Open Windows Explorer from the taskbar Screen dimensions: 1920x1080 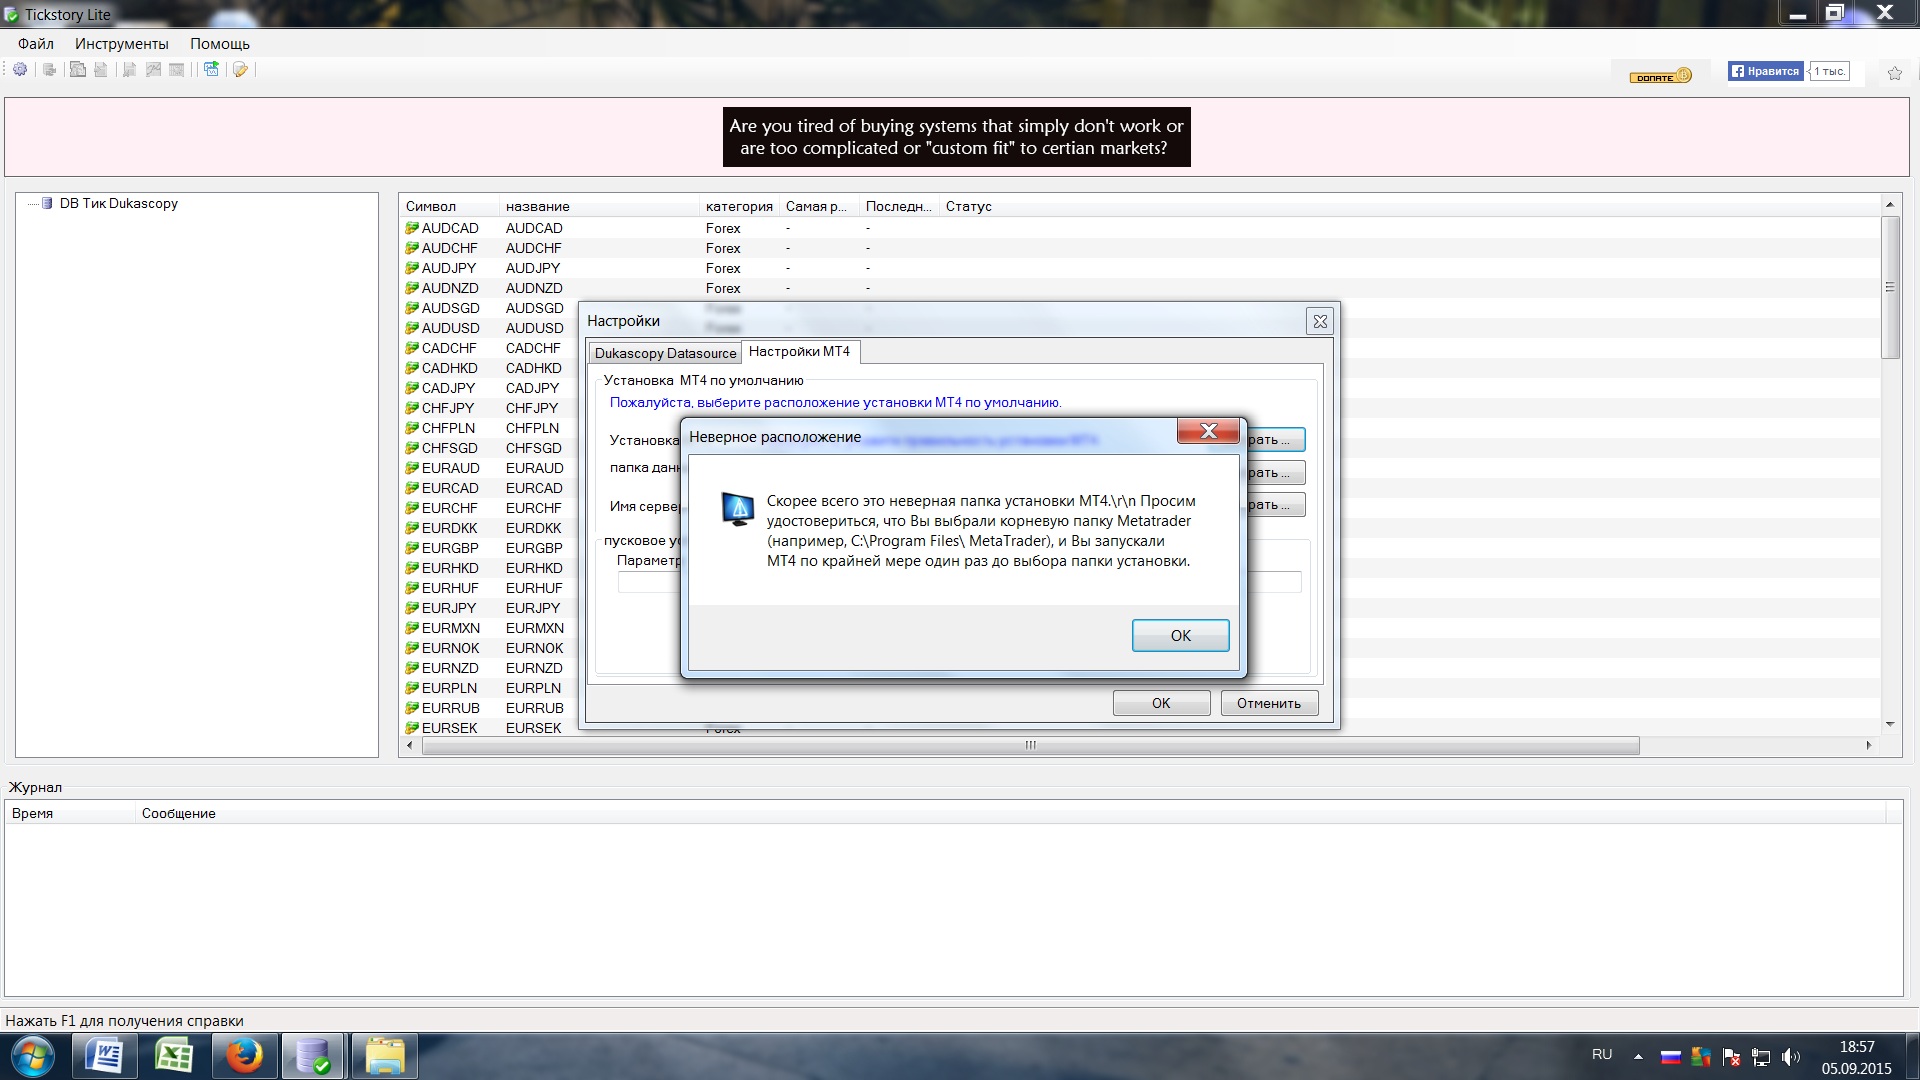click(384, 1056)
